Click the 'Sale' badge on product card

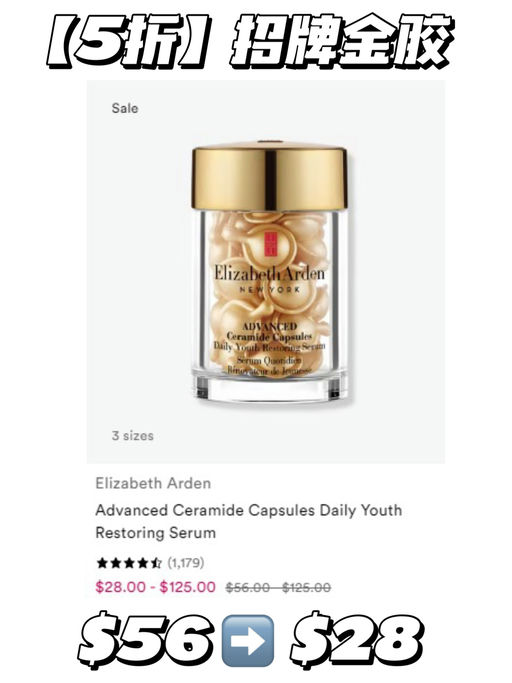pyautogui.click(x=125, y=108)
